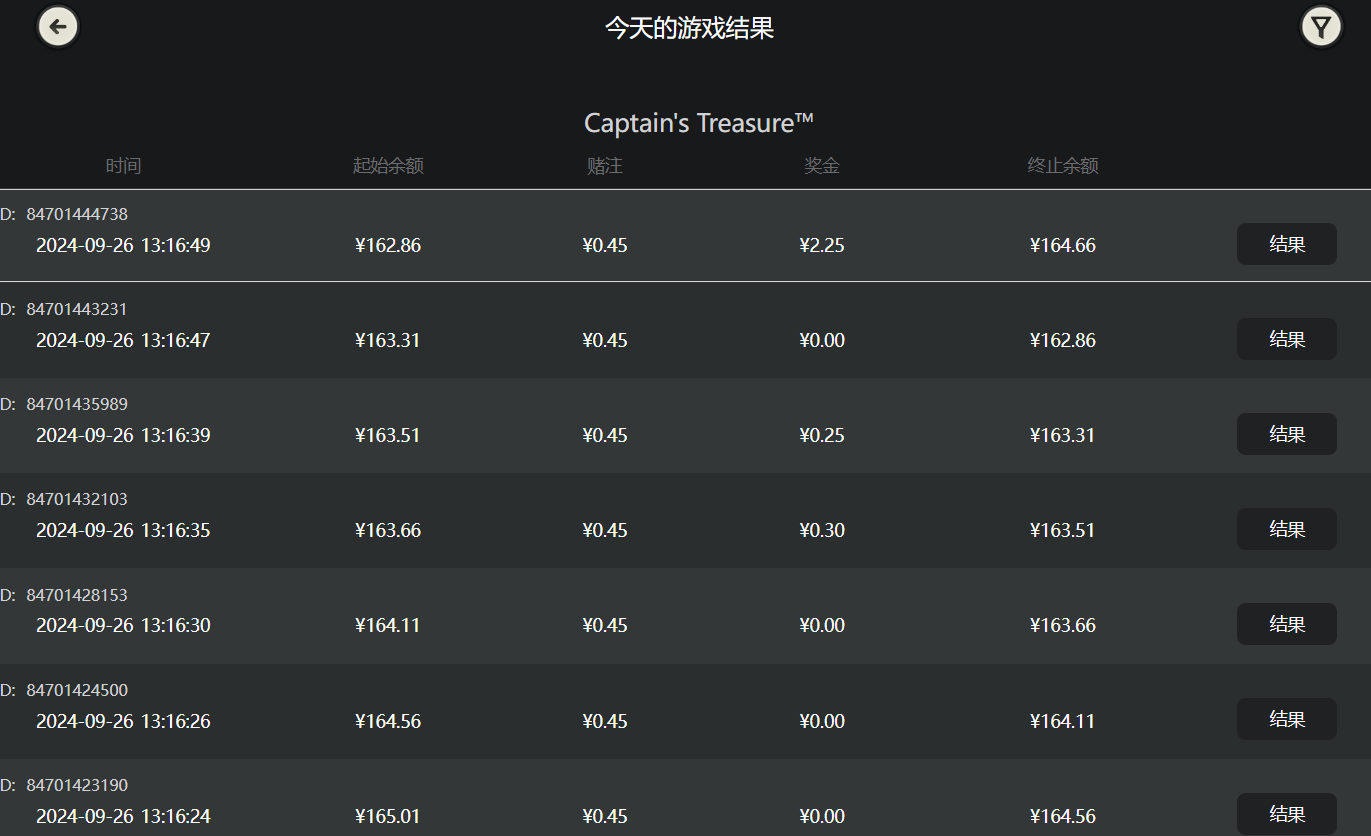Click 结果 for game ID 84701428153
This screenshot has height=836, width=1371.
(1286, 624)
